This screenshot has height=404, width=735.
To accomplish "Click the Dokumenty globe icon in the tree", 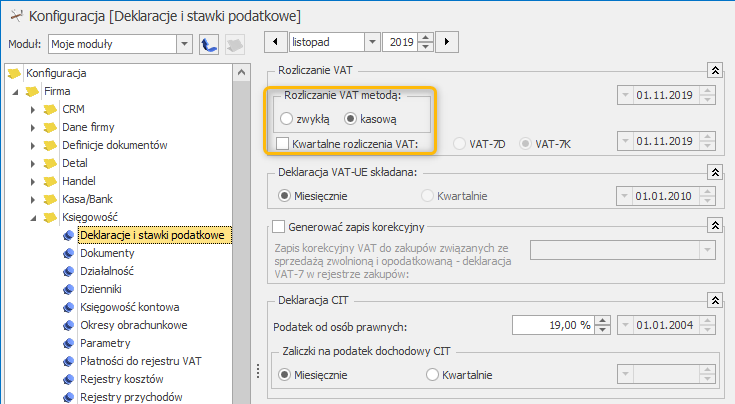I will tap(68, 254).
